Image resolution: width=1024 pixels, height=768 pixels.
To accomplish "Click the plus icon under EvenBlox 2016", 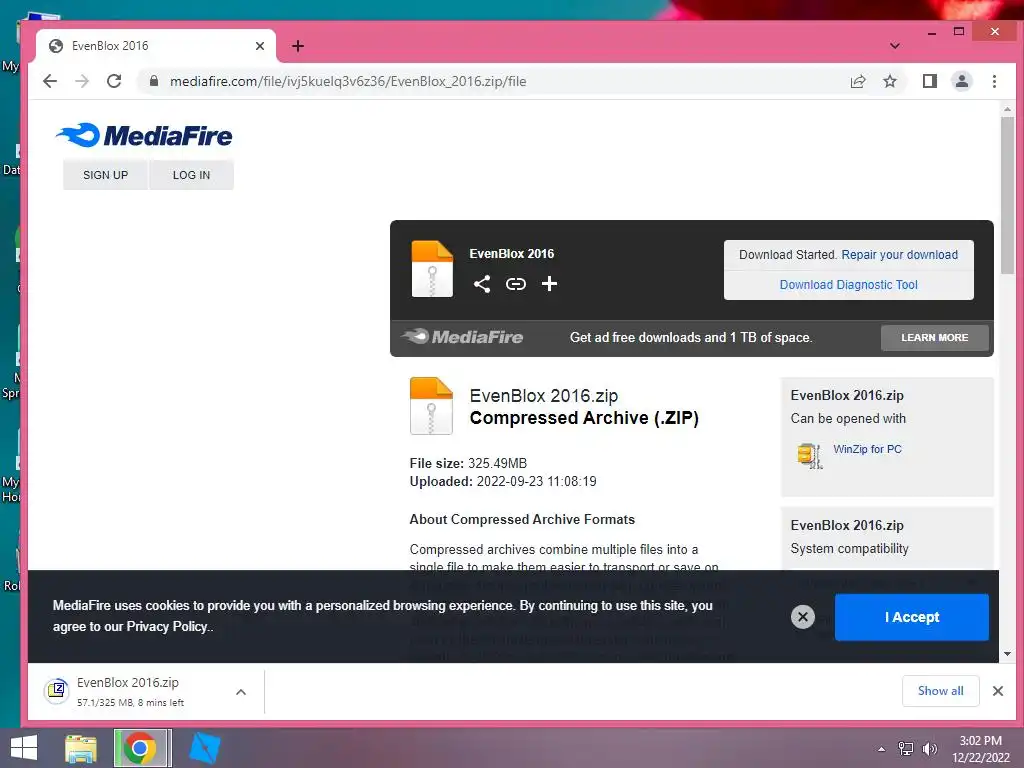I will [x=549, y=283].
